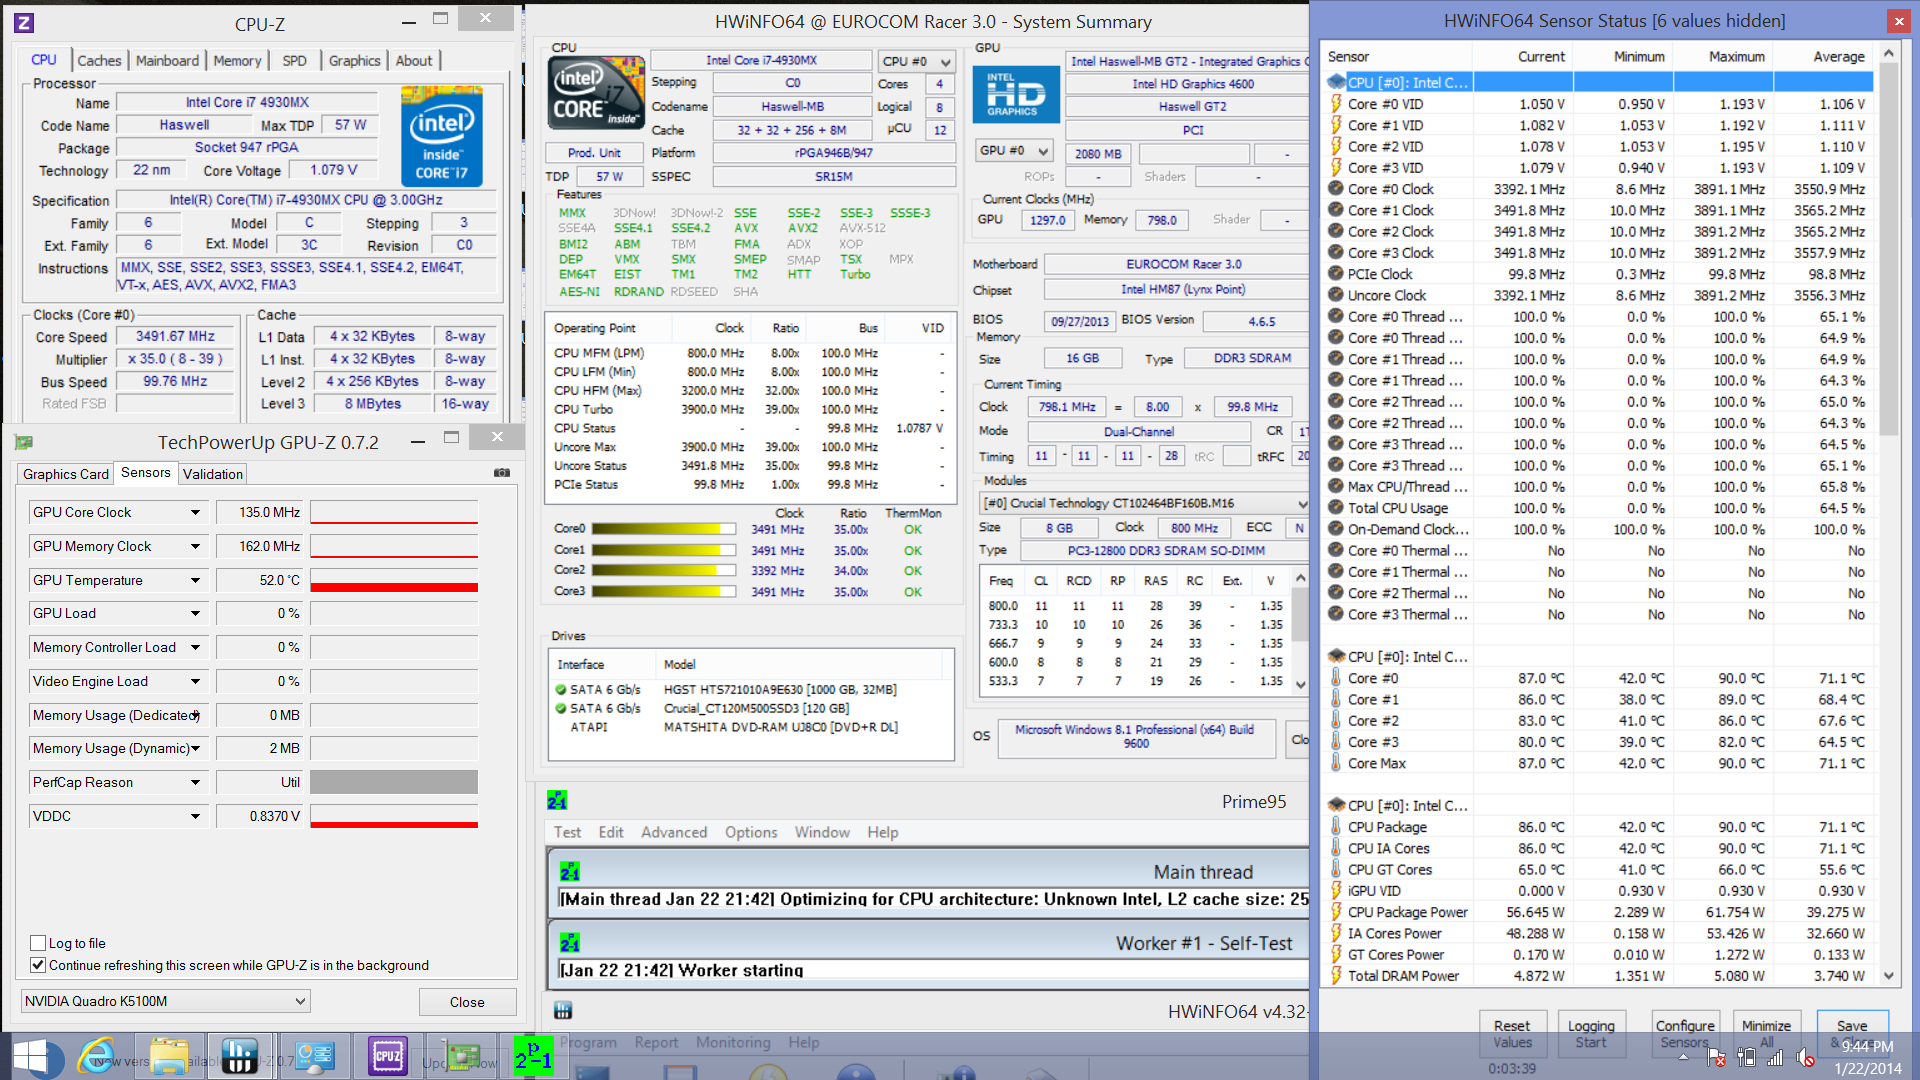This screenshot has width=1920, height=1080.
Task: Open the Action Center flag in system tray
Action: point(1716,1057)
